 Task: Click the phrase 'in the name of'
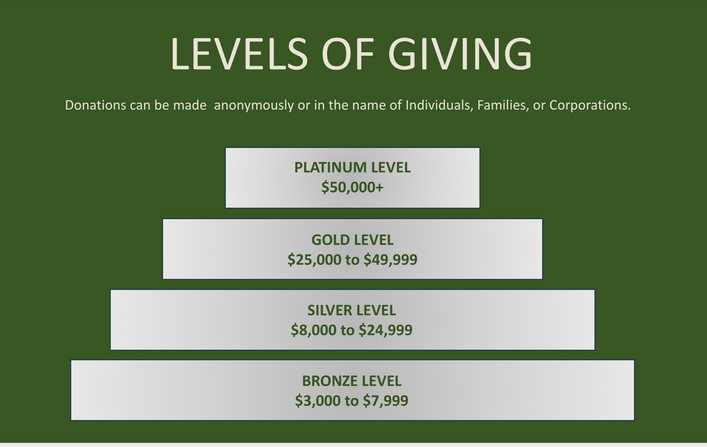click(358, 105)
